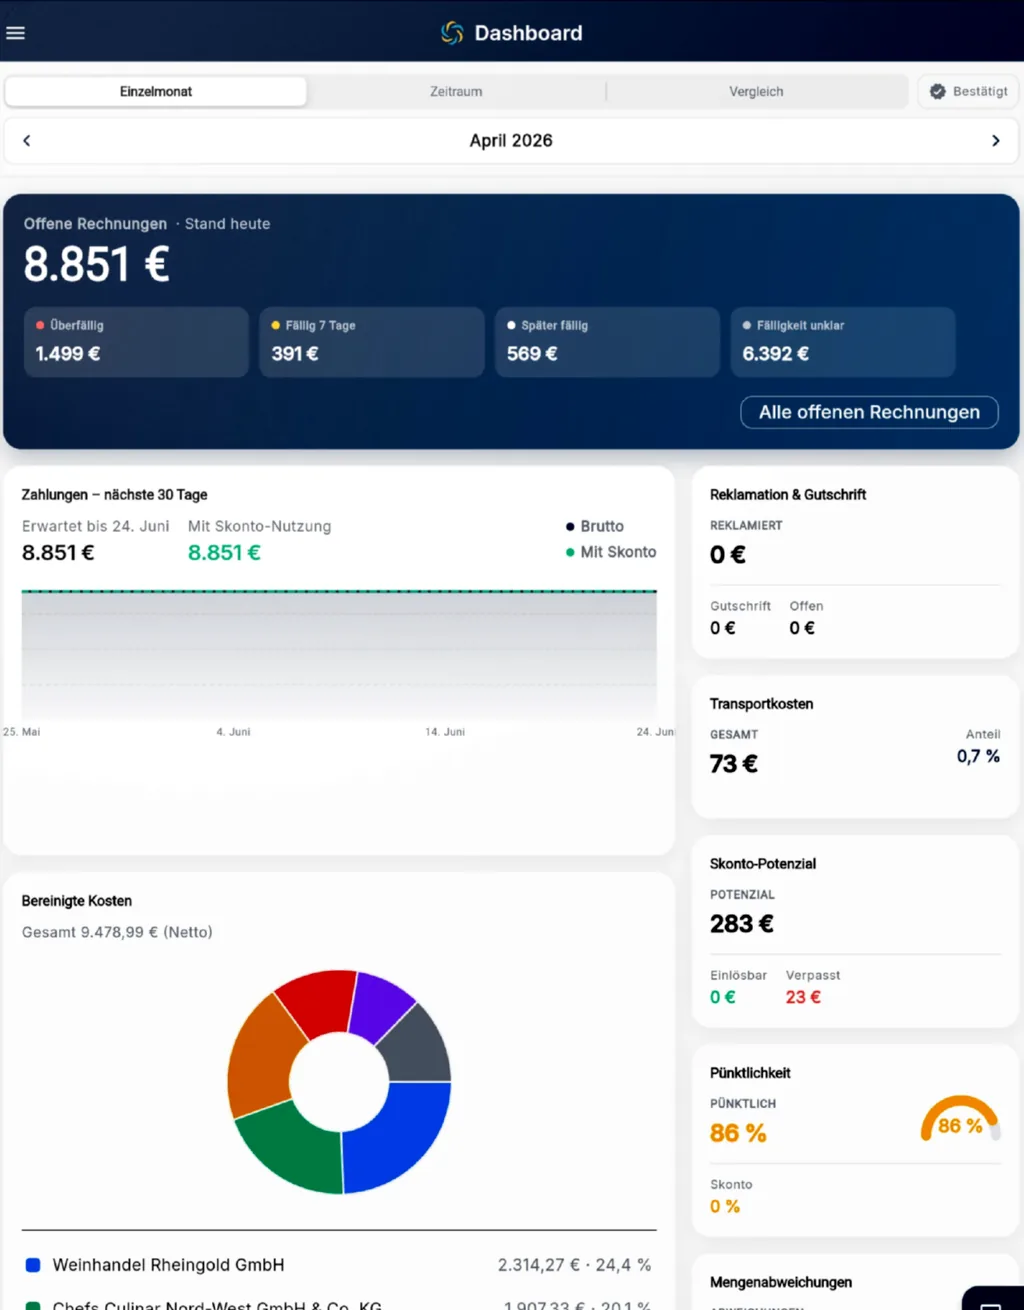Image resolution: width=1024 pixels, height=1310 pixels.
Task: Click the Einlösbar 0 € value
Action: [722, 997]
